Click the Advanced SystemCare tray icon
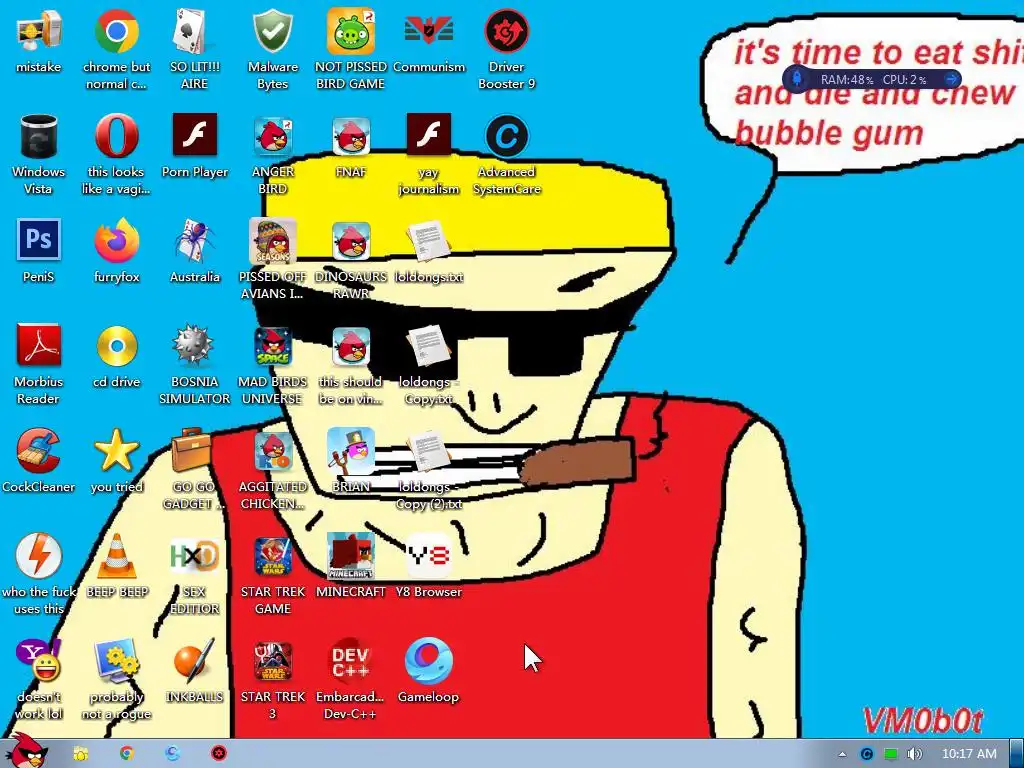Image resolution: width=1024 pixels, height=768 pixels. point(867,754)
